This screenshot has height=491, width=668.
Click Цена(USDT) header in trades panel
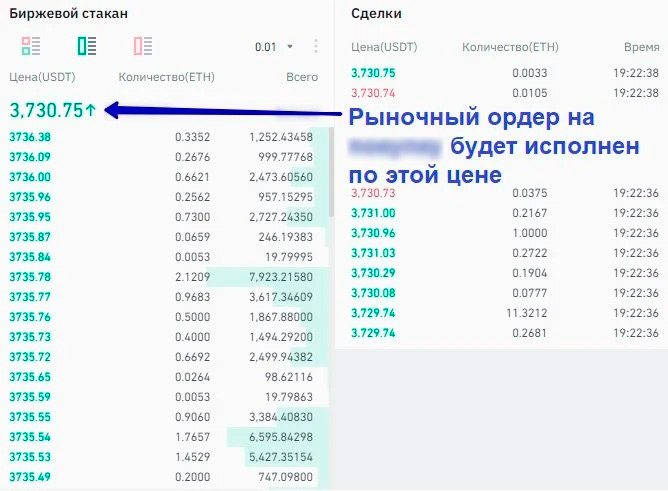pyautogui.click(x=384, y=47)
